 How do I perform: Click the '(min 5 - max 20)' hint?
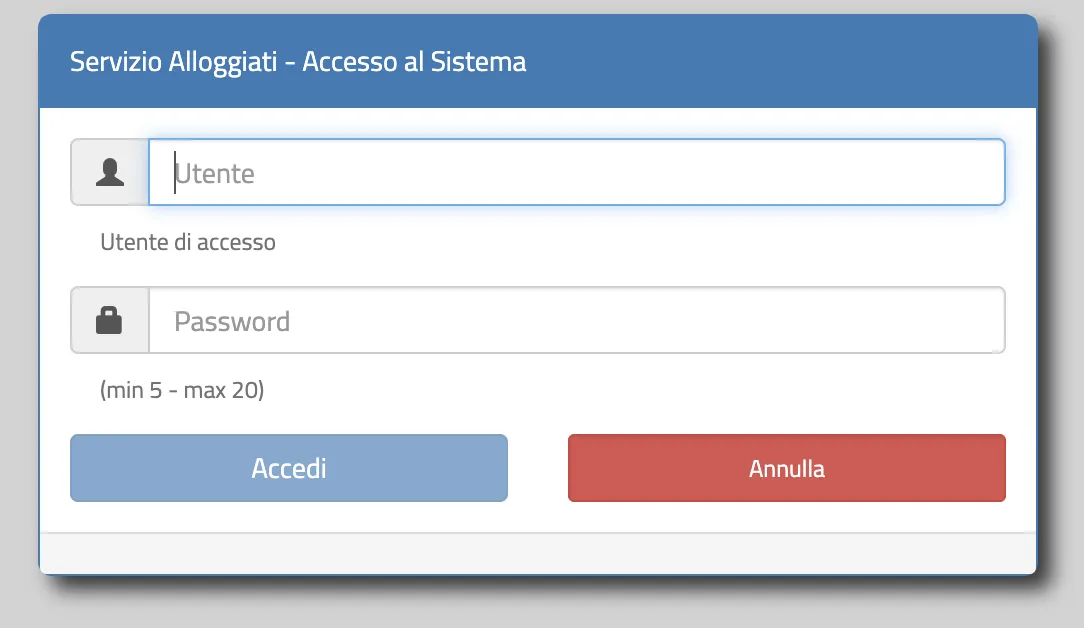[x=182, y=390]
